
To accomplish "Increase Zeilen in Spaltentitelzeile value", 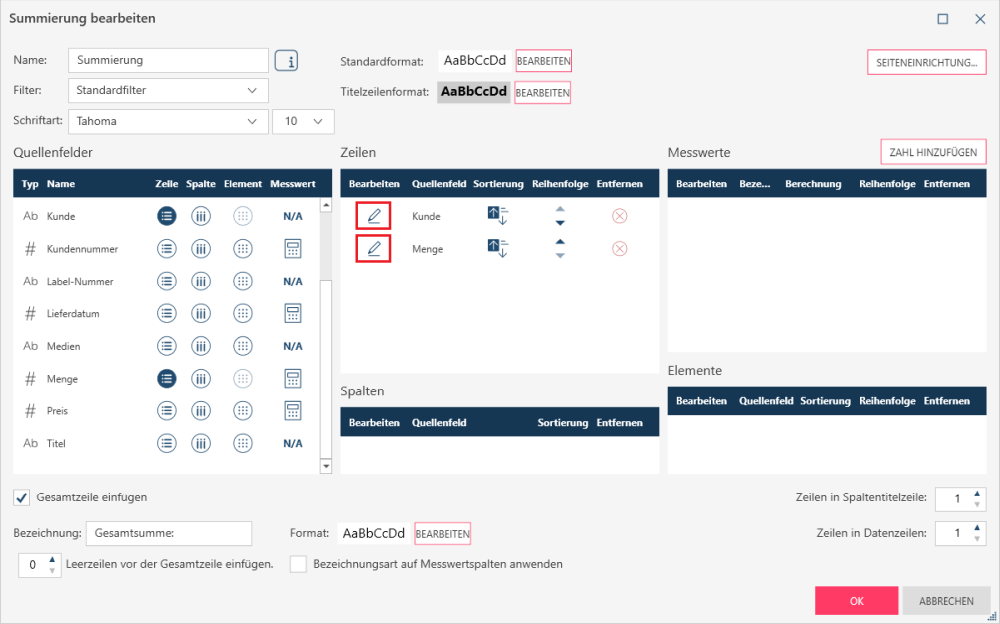I will pos(977,493).
